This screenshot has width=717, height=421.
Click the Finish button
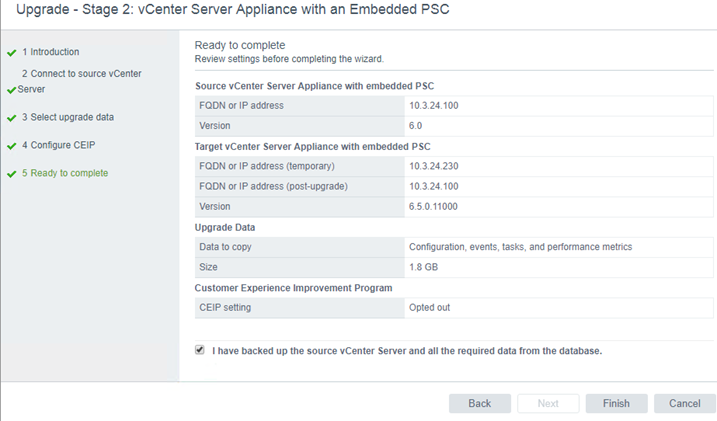616,403
